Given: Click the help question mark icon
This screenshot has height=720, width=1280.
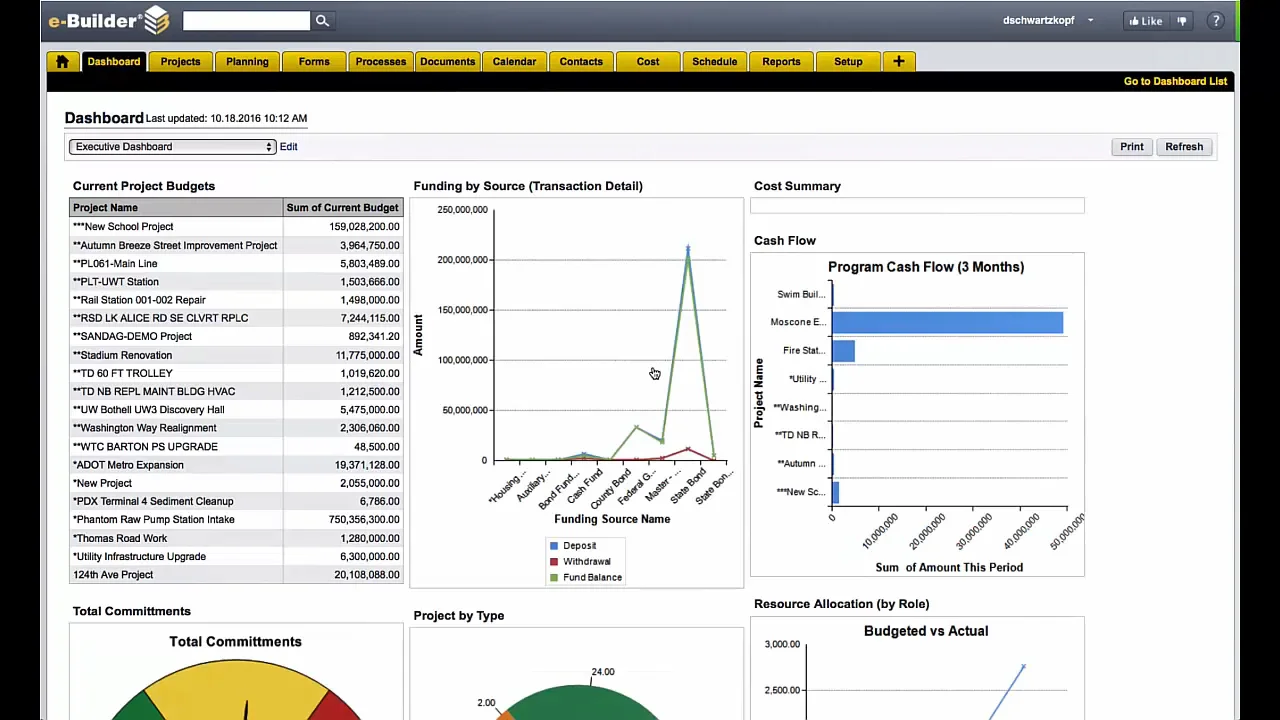Looking at the screenshot, I should 1216,21.
